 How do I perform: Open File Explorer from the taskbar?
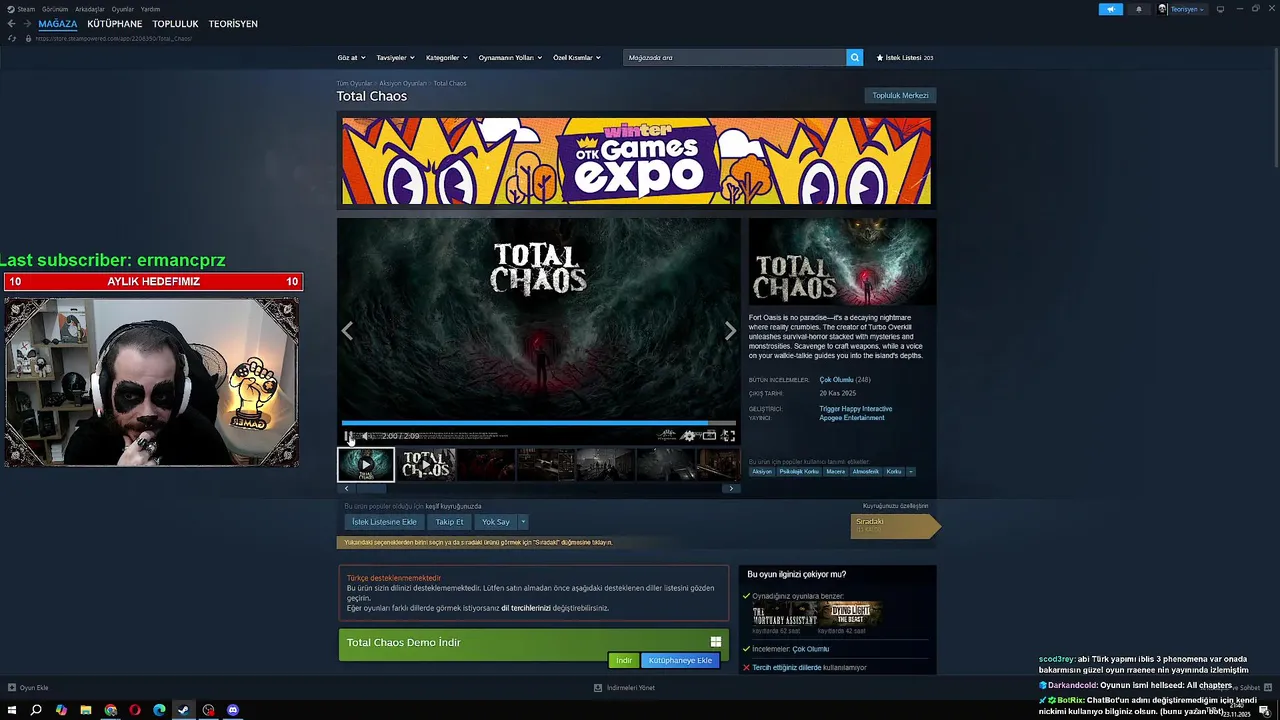click(86, 710)
